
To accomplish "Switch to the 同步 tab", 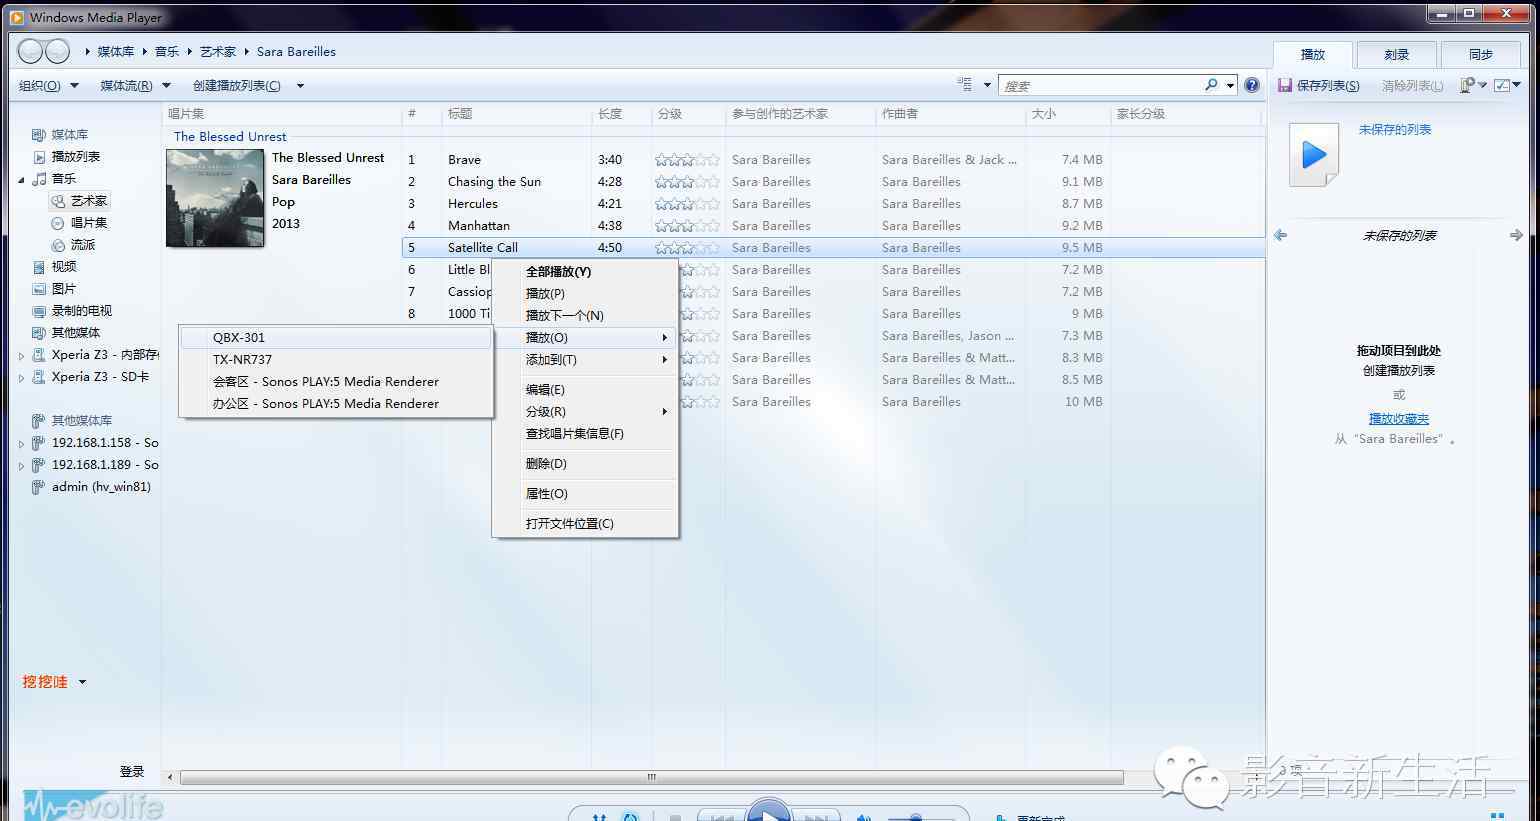I will pos(1480,55).
